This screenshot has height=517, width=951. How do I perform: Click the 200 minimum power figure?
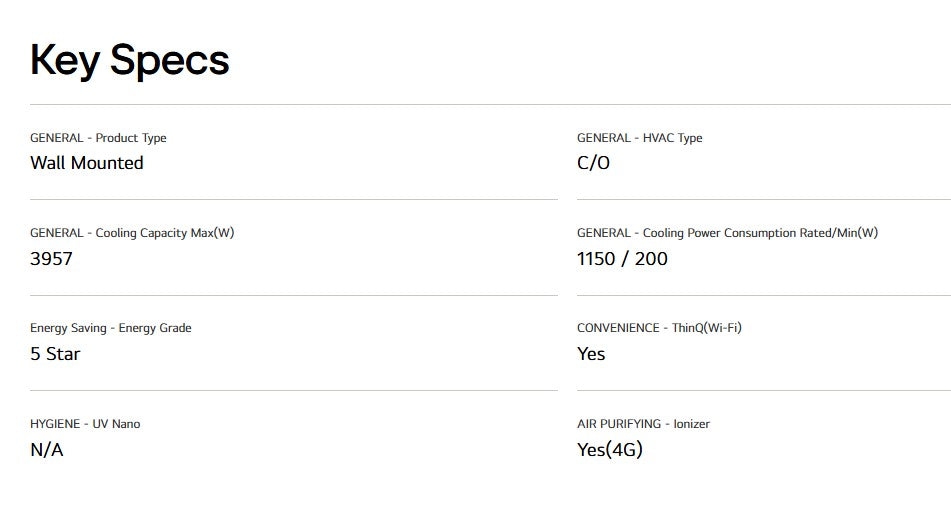(x=651, y=258)
